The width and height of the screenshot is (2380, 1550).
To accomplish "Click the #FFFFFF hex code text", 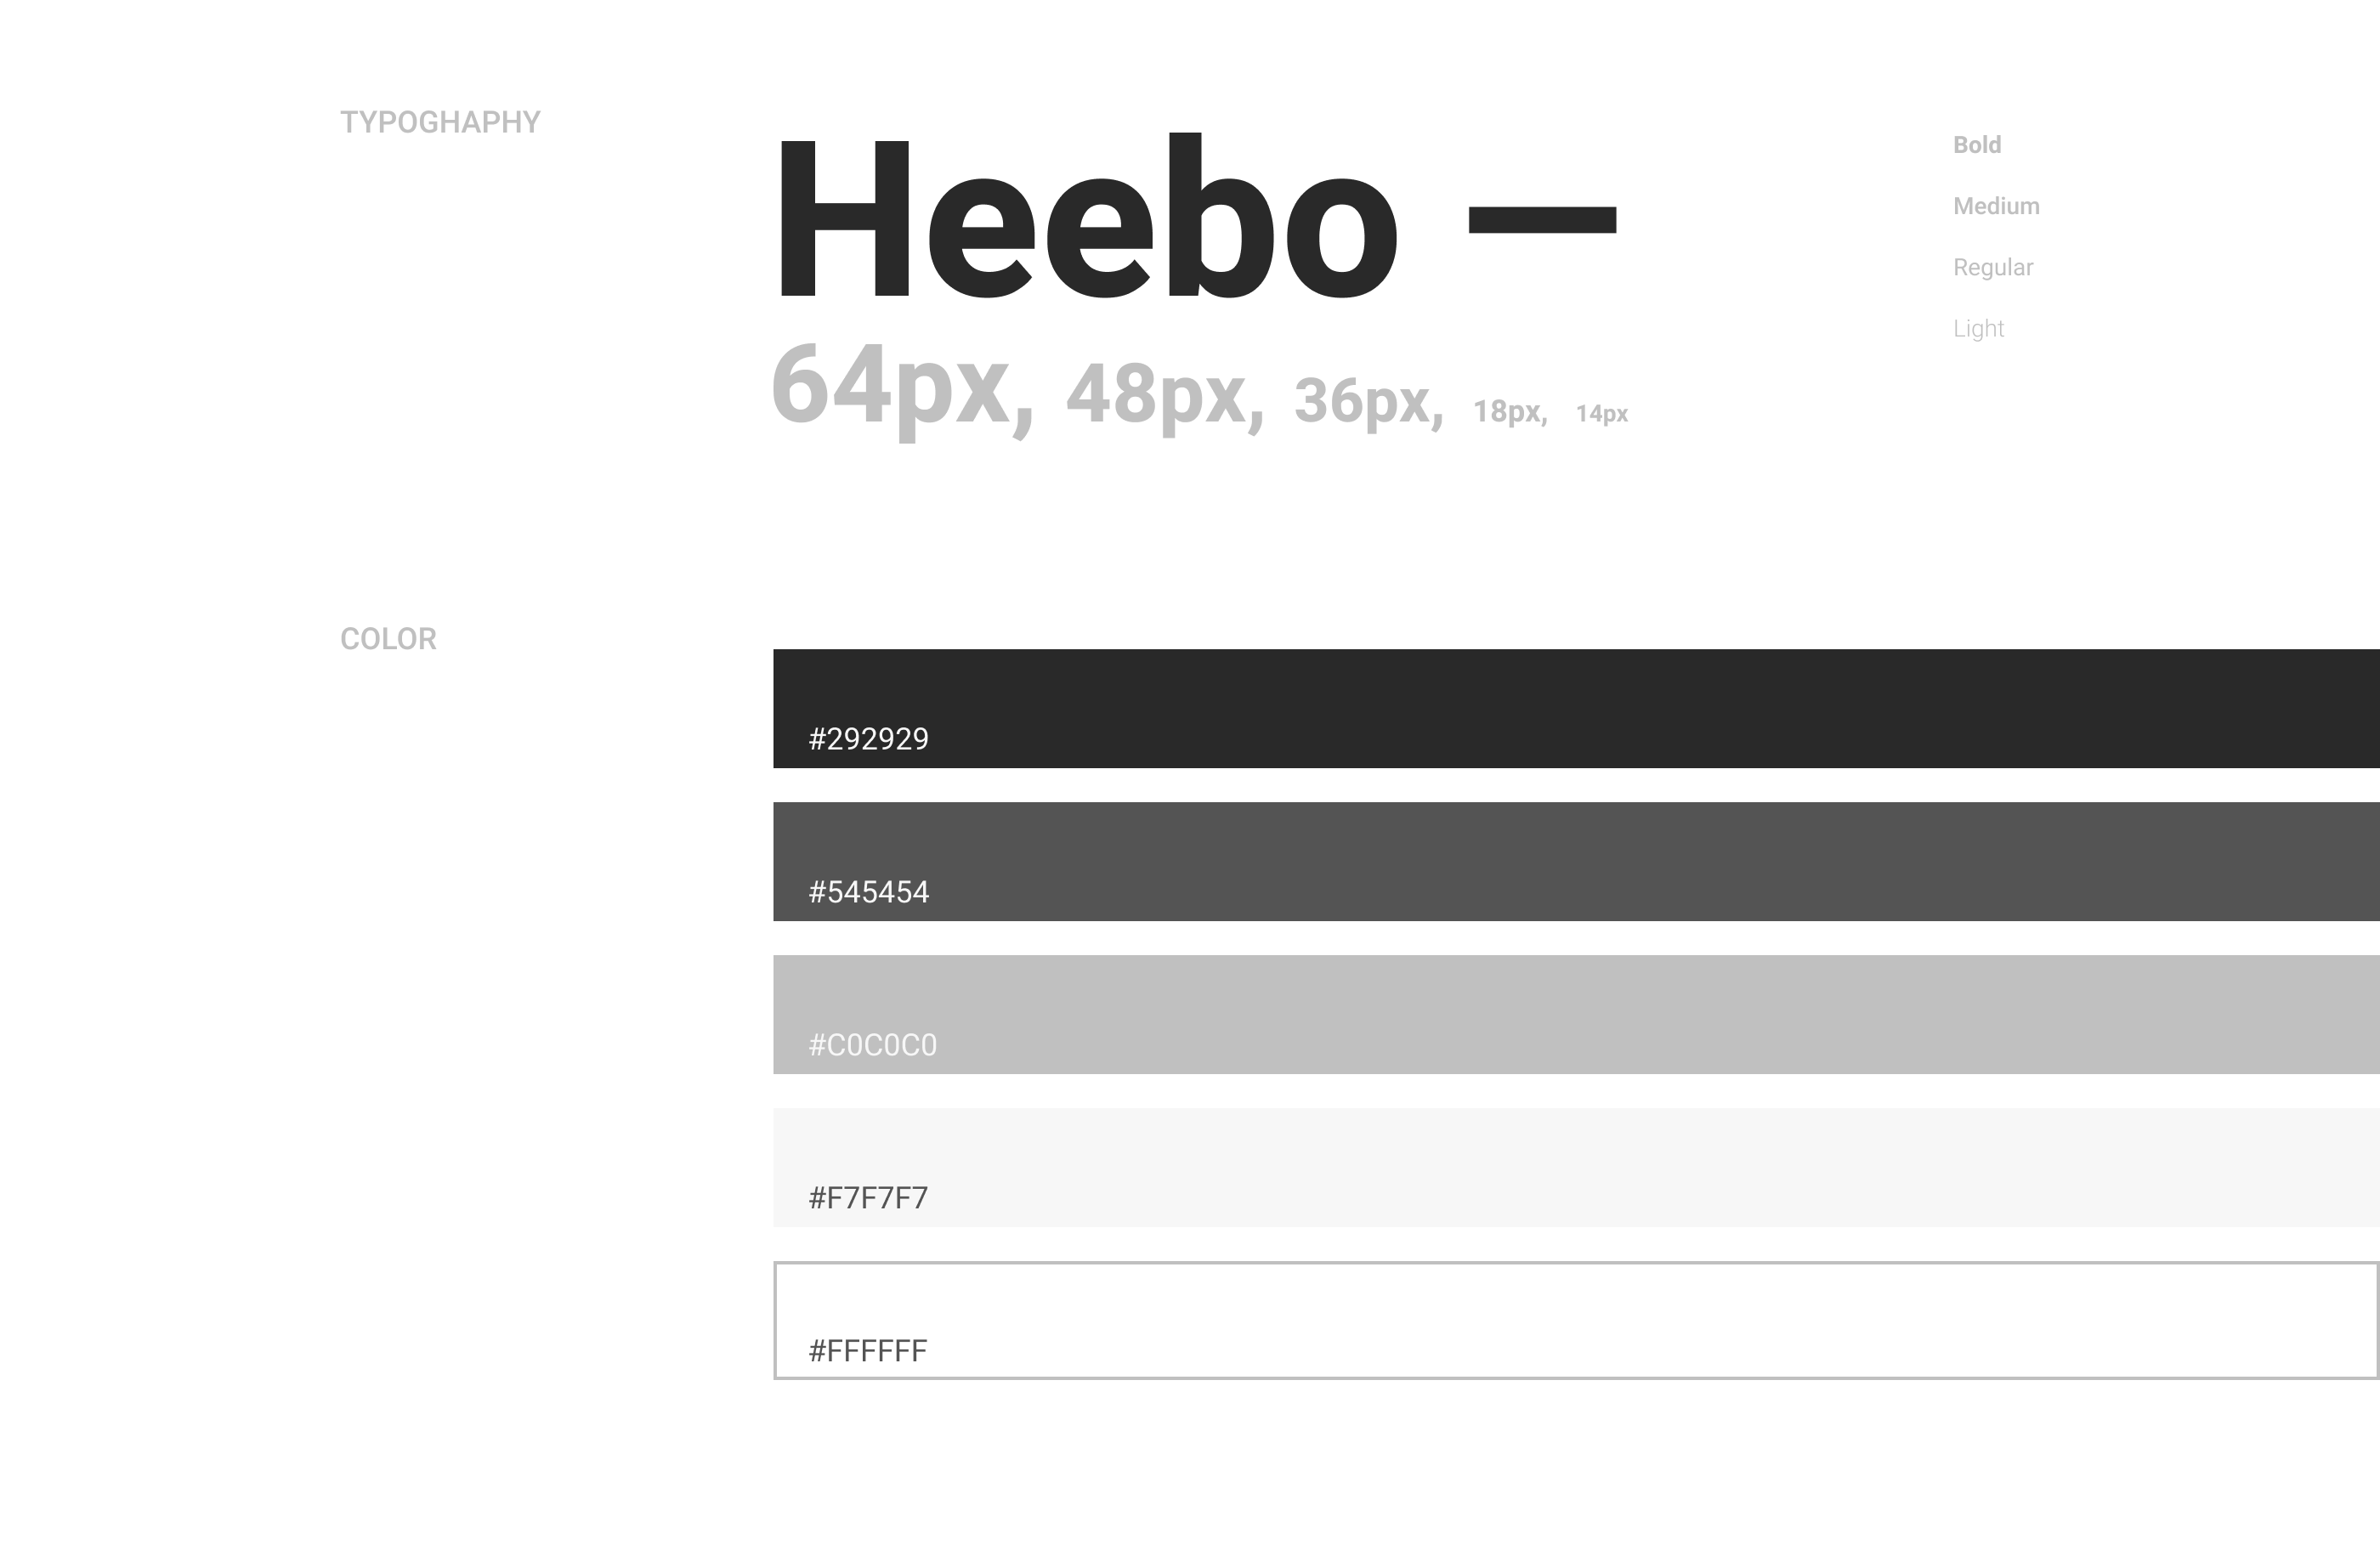I will [867, 1351].
